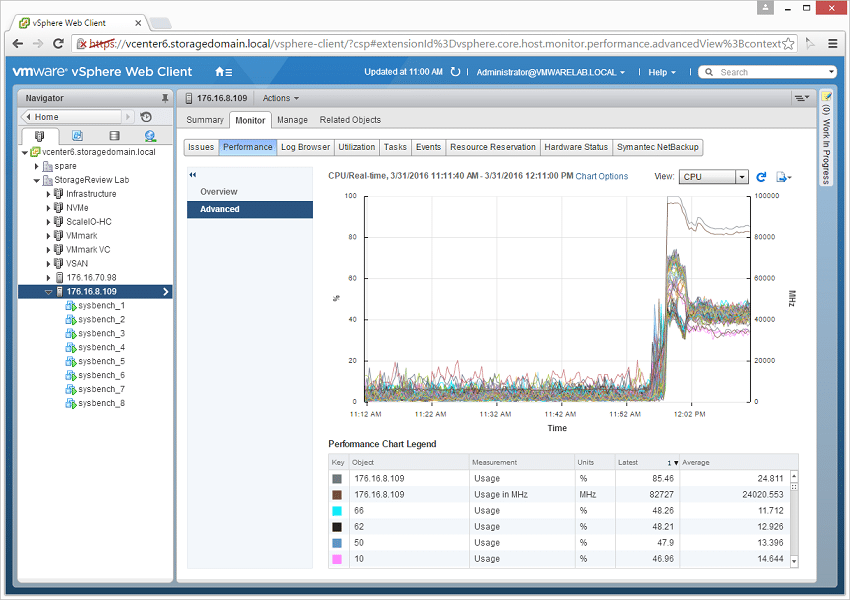Viewport: 850px width, 600px height.
Task: Open the Symantec NetBackup sub-tab
Action: 658,147
